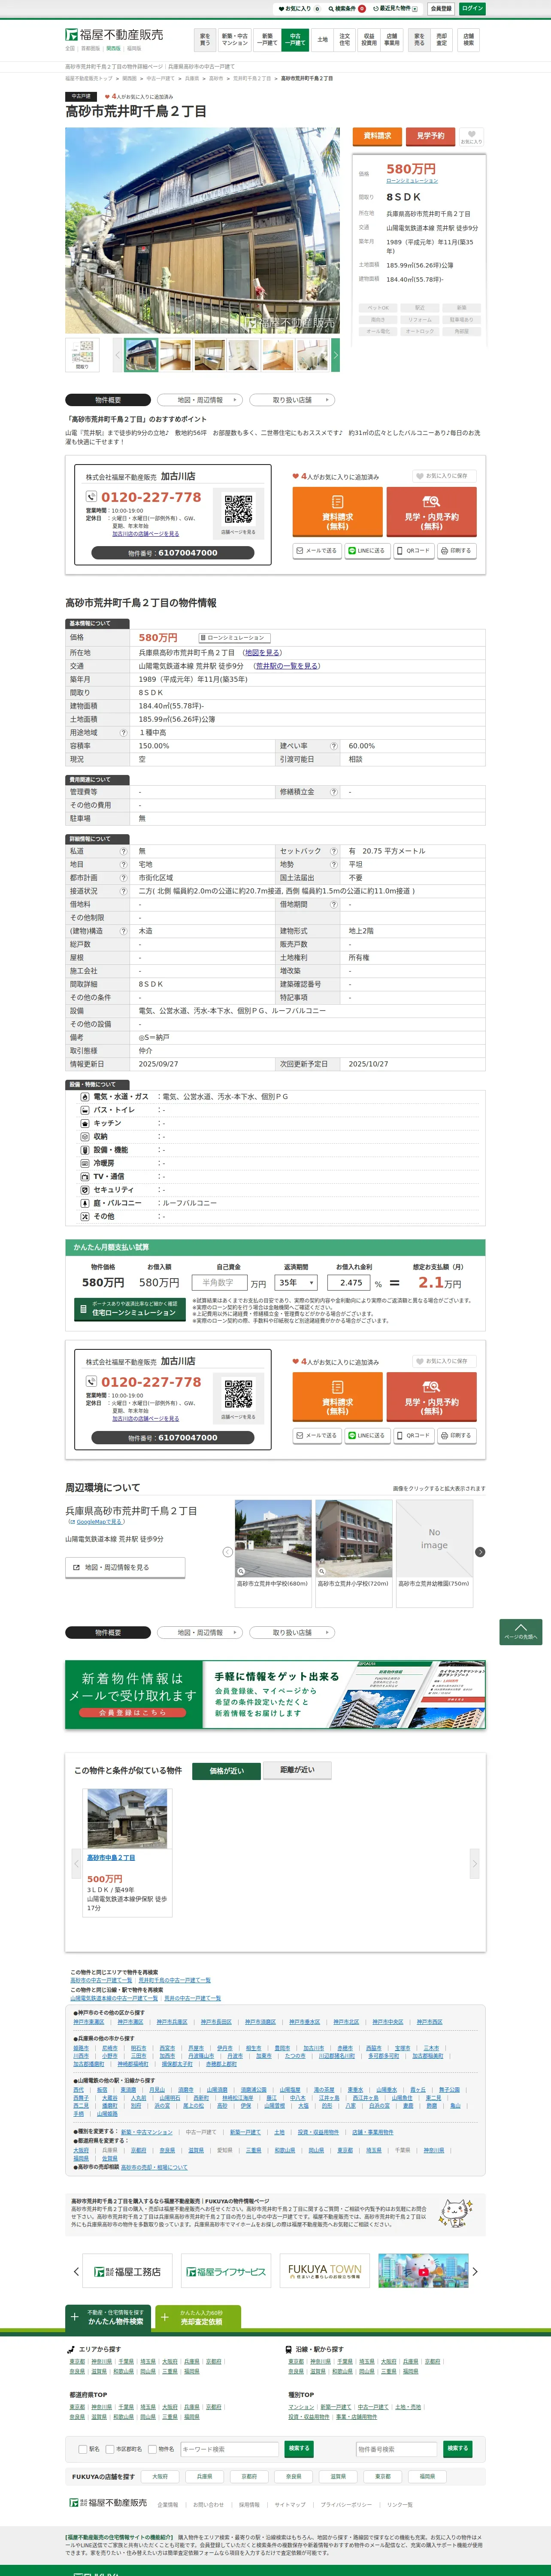Viewport: 551px width, 2576px height.
Task: Select the 土地 menu item
Action: click(322, 40)
